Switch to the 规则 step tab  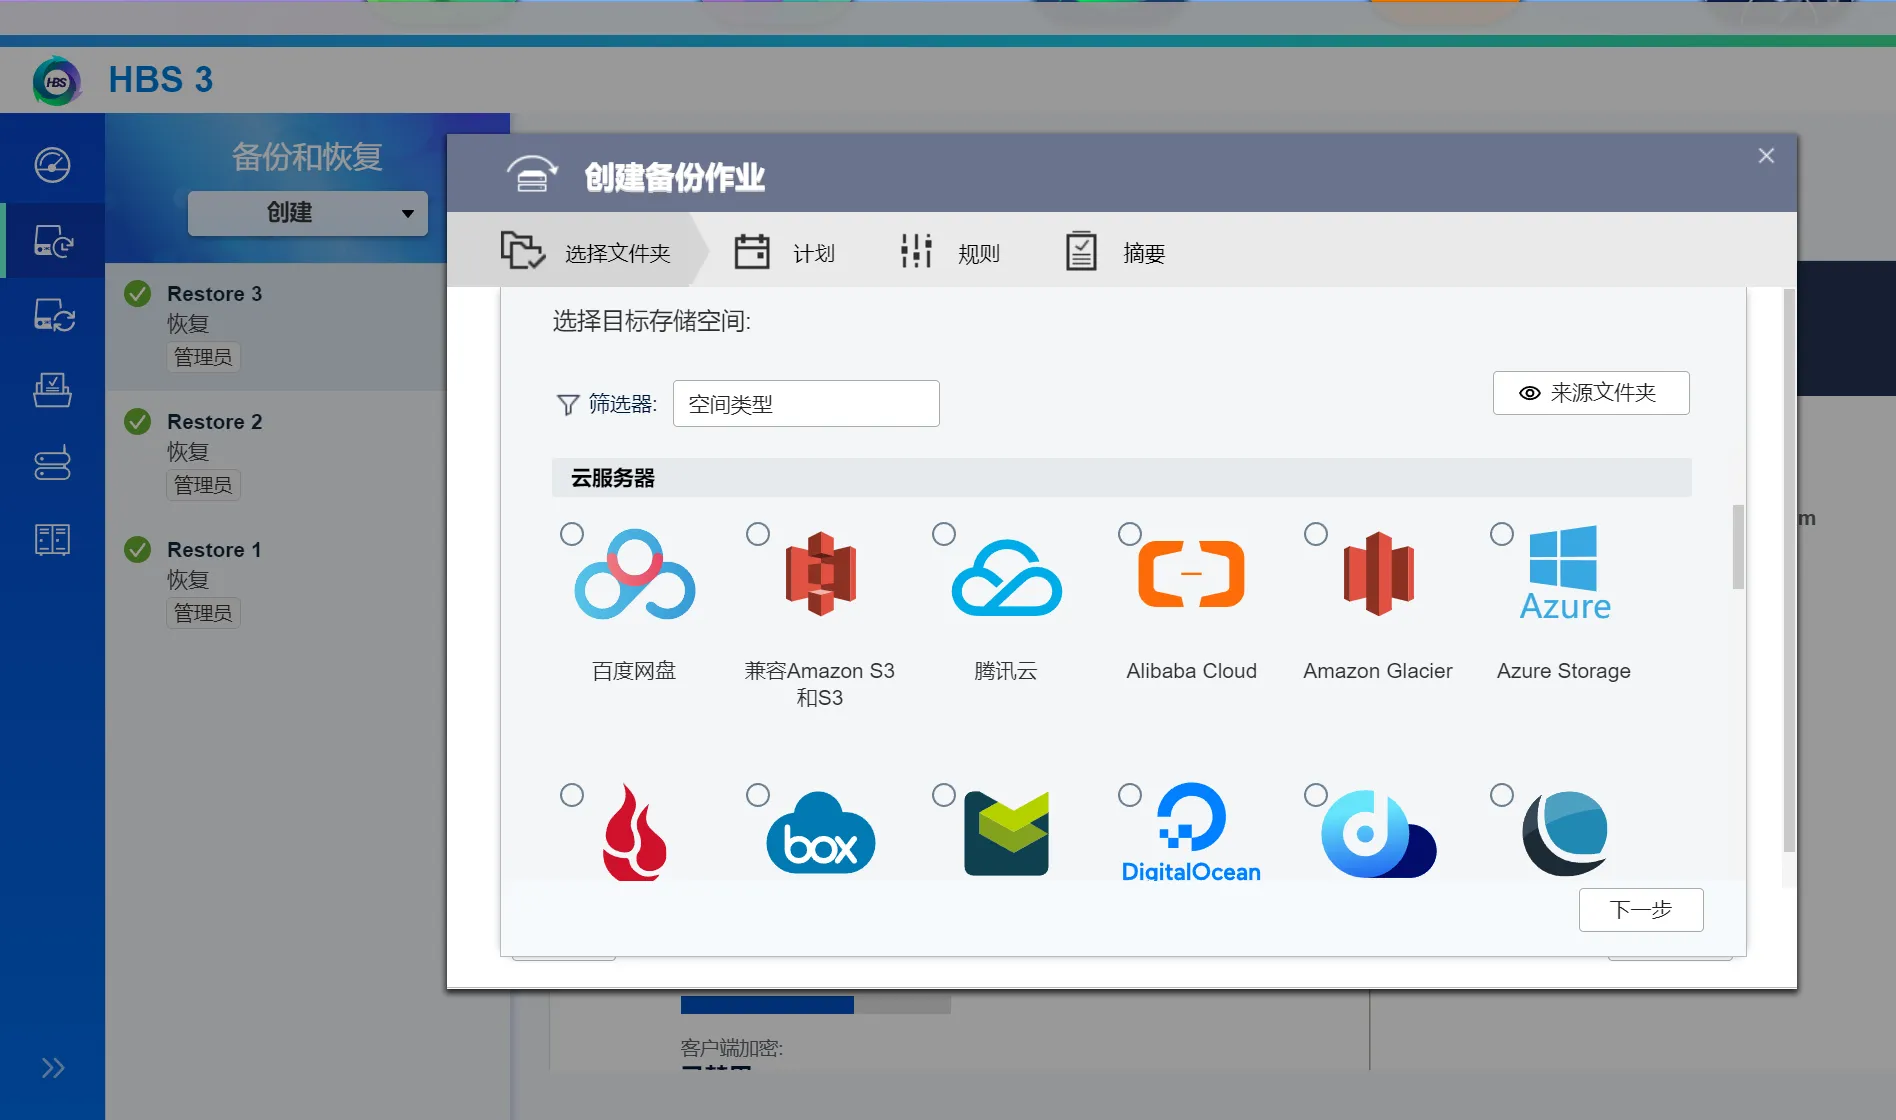pyautogui.click(x=950, y=253)
